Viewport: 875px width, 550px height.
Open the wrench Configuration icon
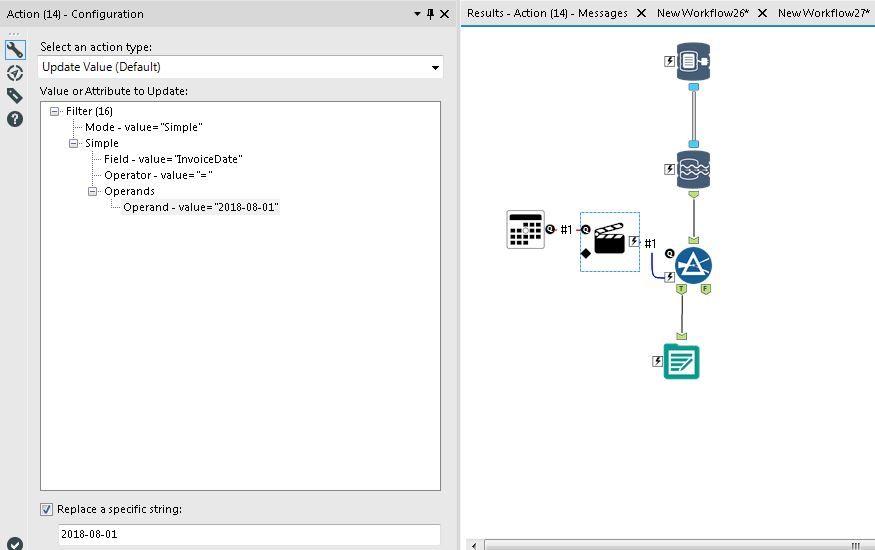[15, 50]
